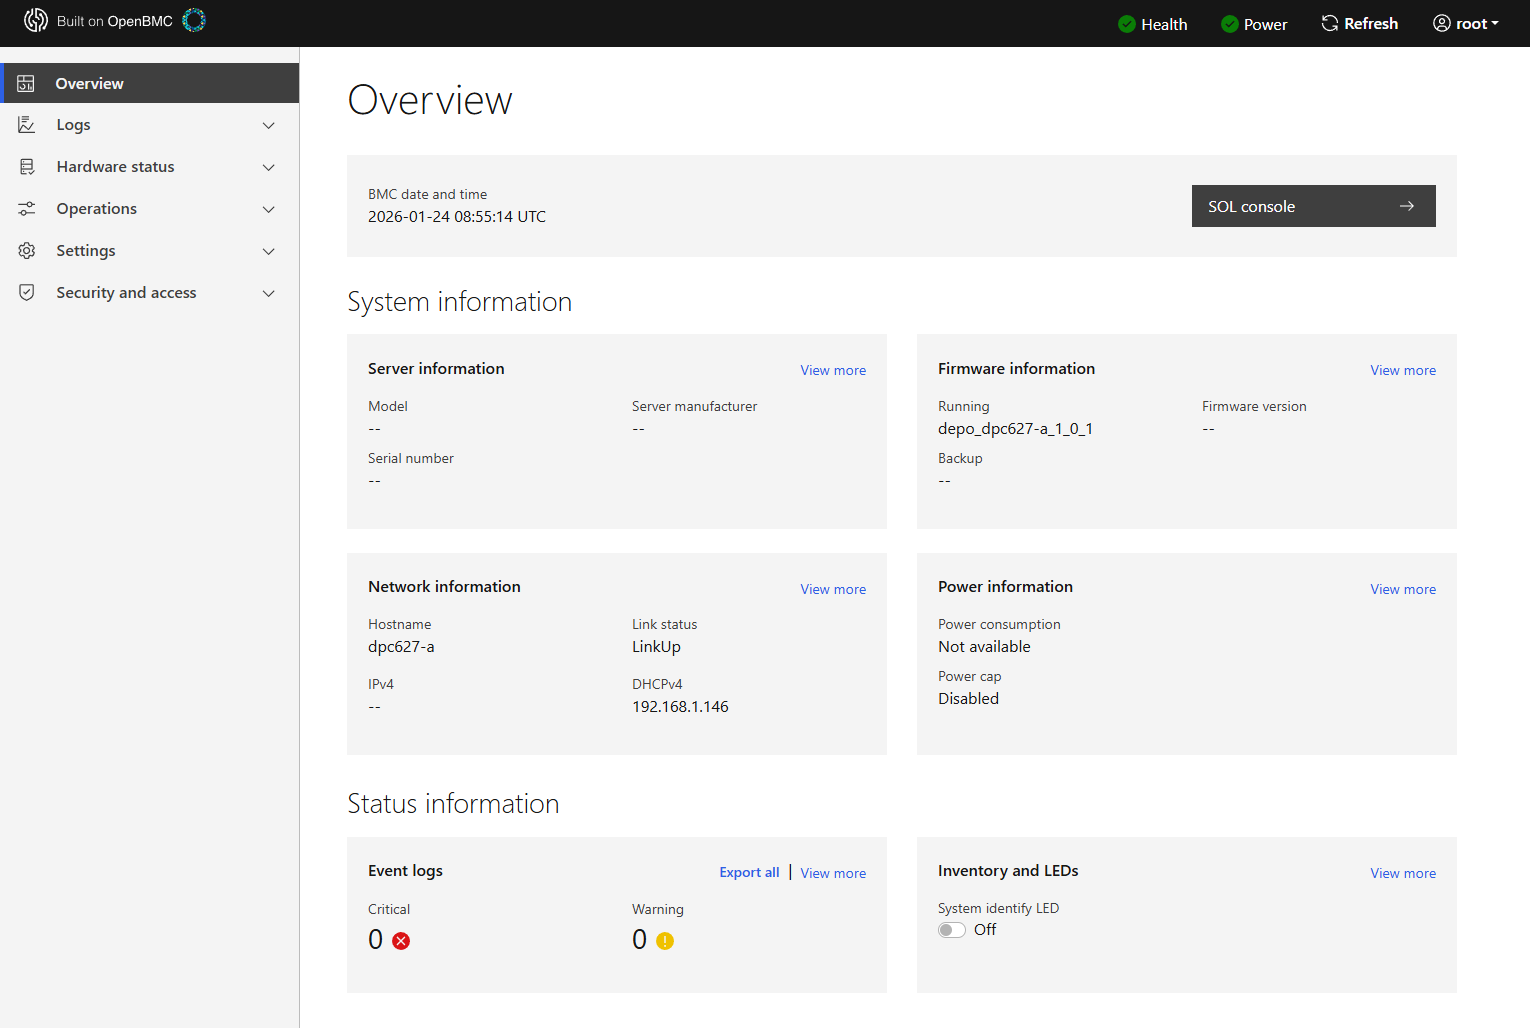Click the OpenBMC logo in the header
Image resolution: width=1530 pixels, height=1028 pixels.
pos(36,19)
